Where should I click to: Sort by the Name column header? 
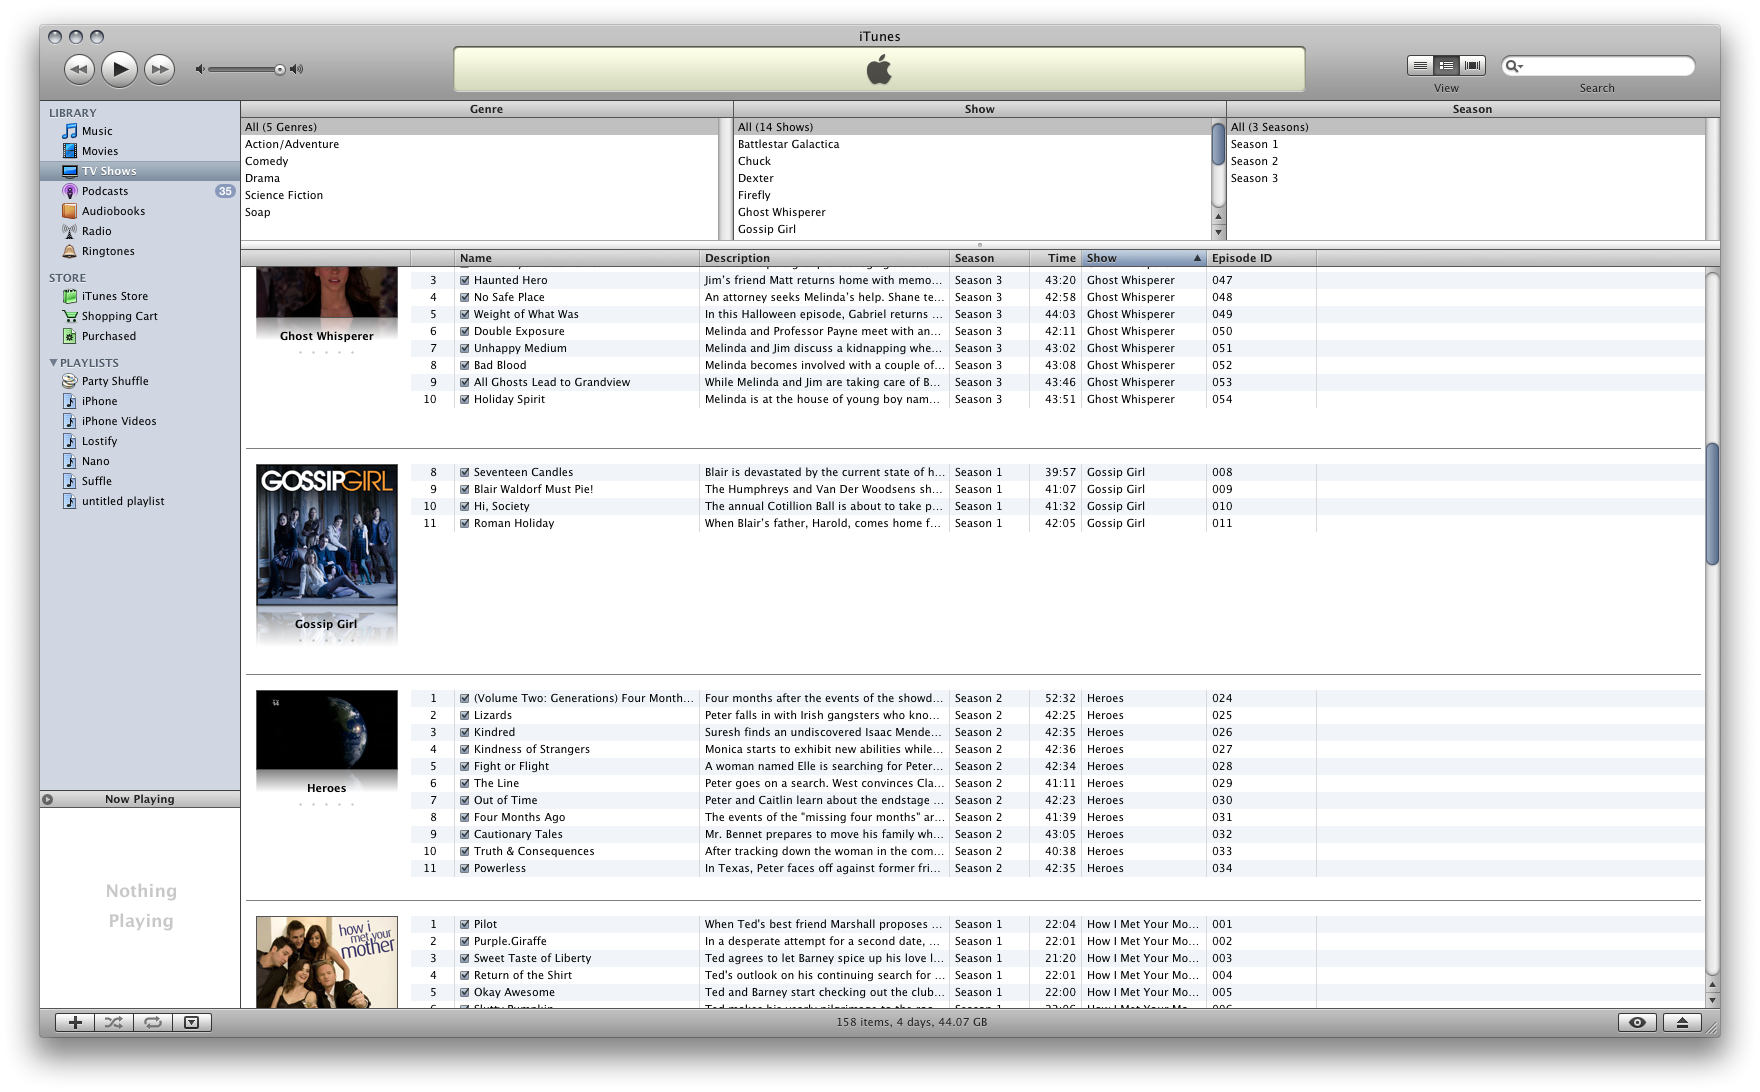coord(577,258)
